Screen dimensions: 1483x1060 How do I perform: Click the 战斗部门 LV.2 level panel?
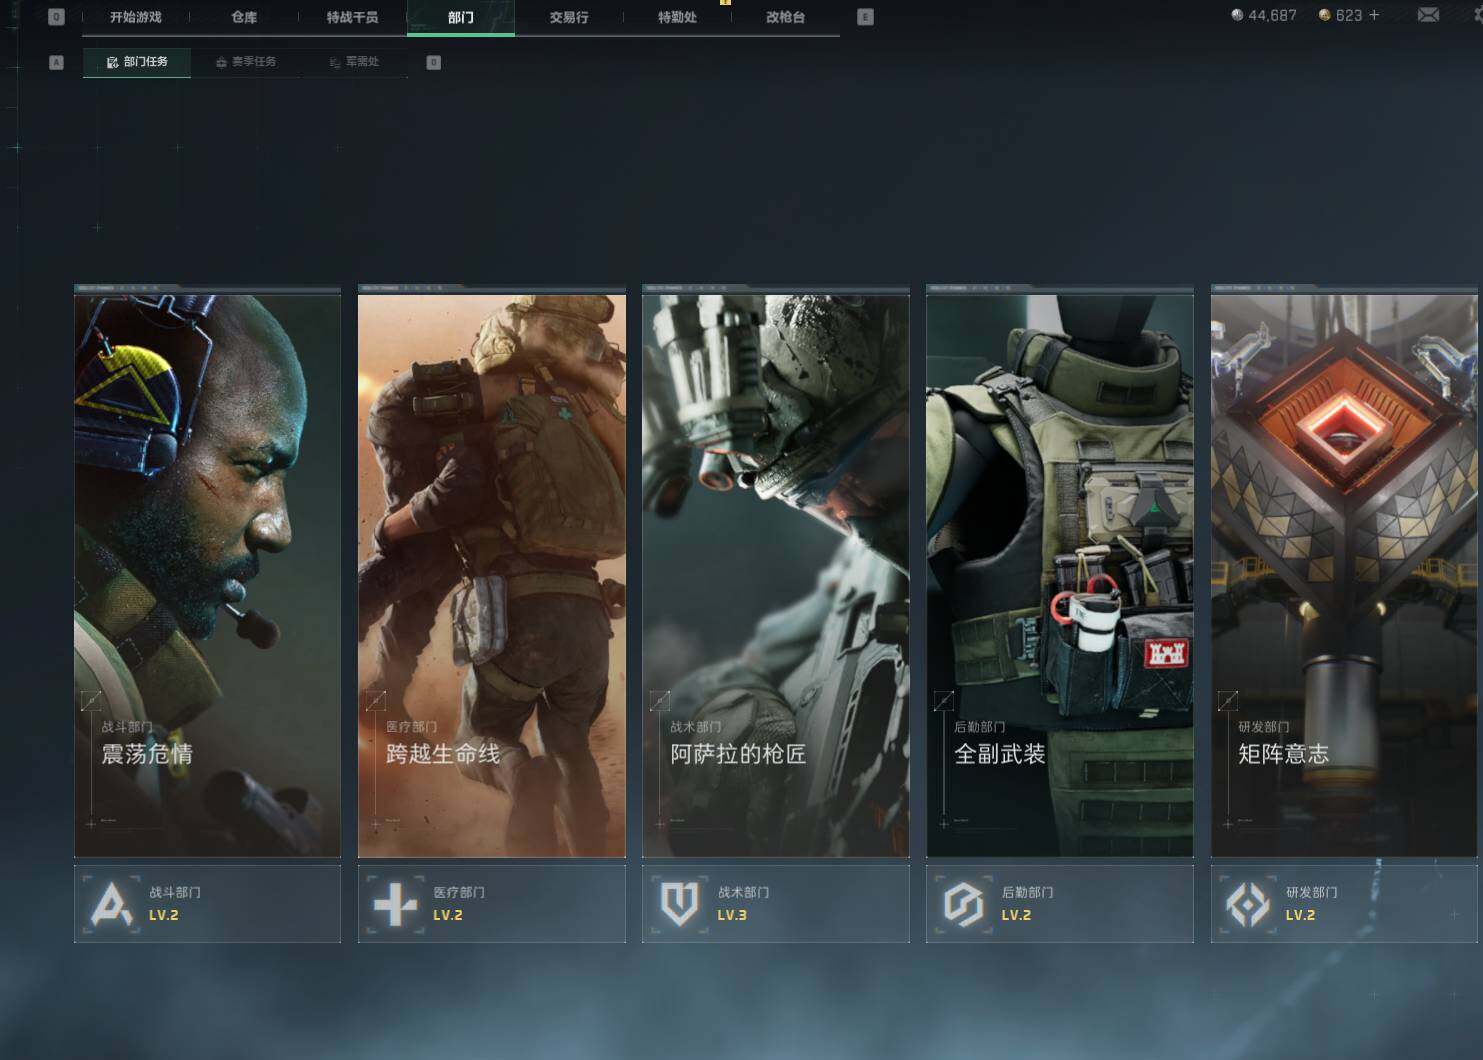207,904
